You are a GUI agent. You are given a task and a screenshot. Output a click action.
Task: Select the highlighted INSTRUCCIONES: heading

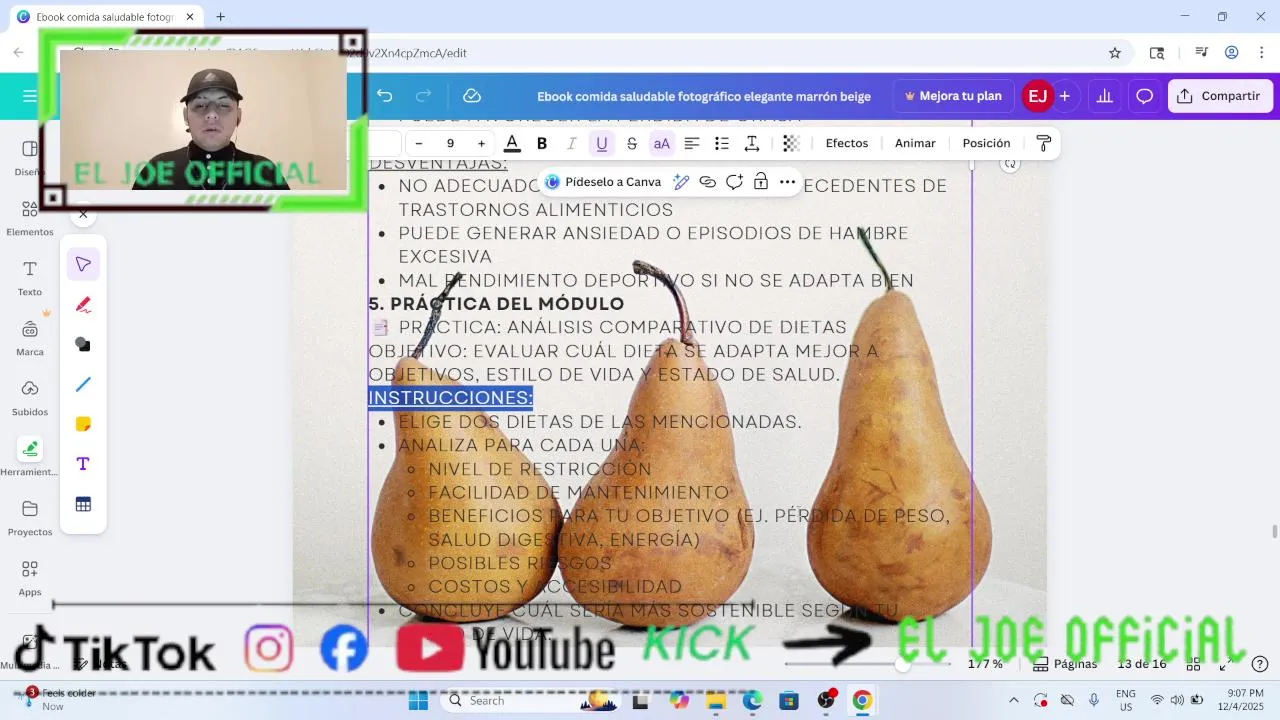click(x=450, y=398)
